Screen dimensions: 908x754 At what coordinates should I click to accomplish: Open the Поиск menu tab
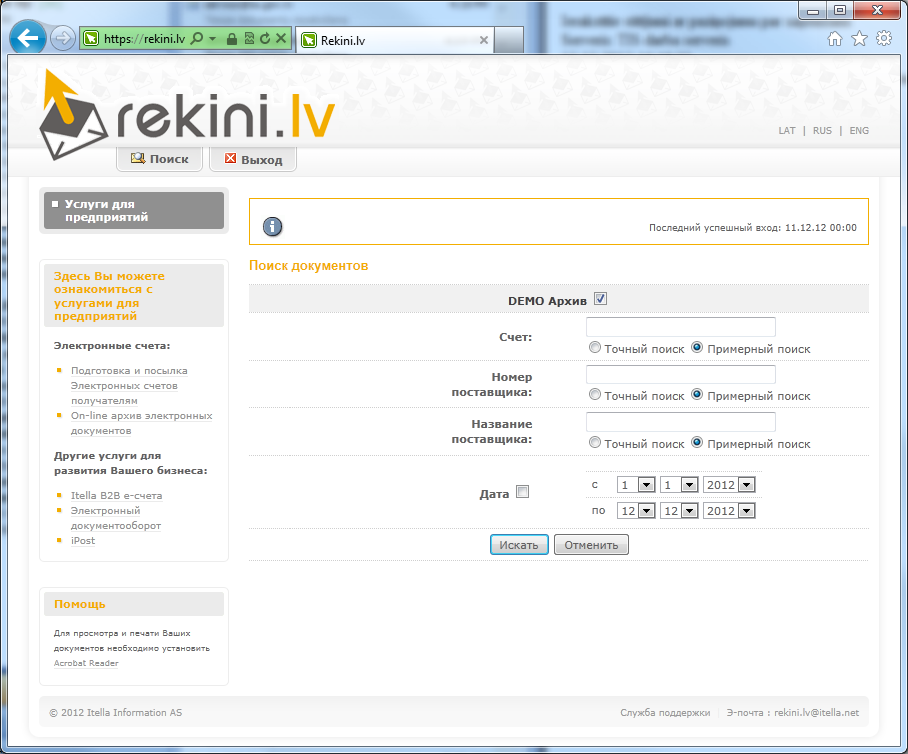160,159
